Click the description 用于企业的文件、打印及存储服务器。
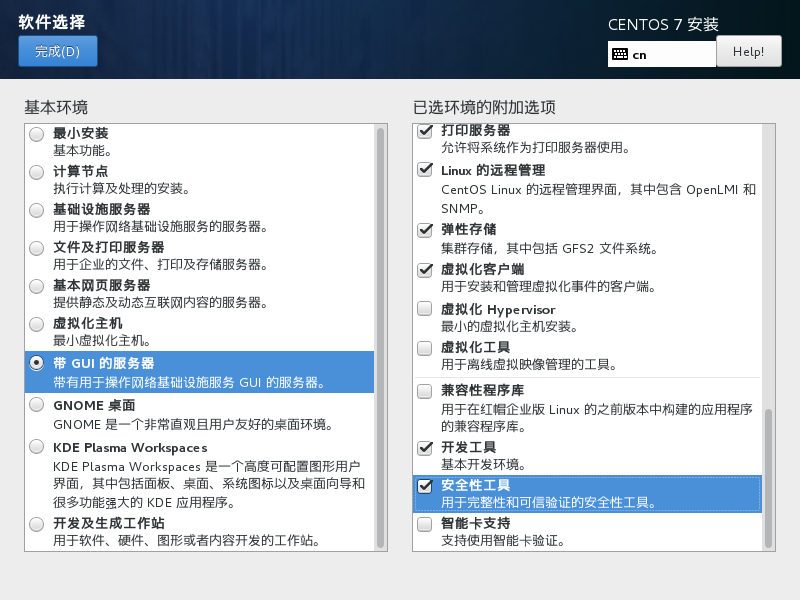Screen dimensions: 800x600 tap(161, 264)
